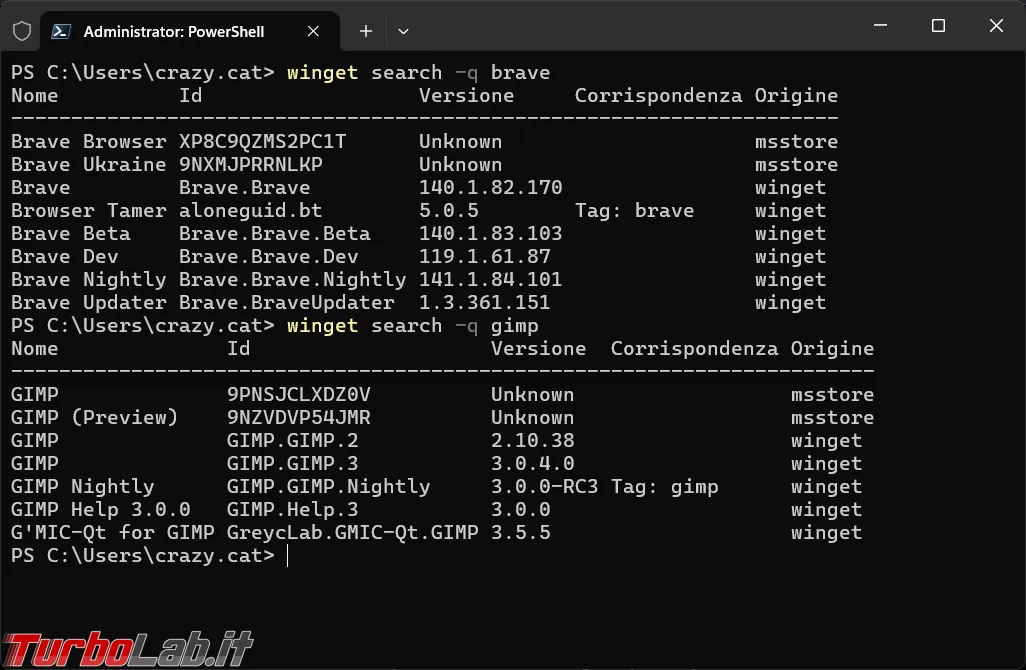Click the '3.0.0-RC3' GIMP Nightly version
Image resolution: width=1026 pixels, height=670 pixels.
click(544, 487)
